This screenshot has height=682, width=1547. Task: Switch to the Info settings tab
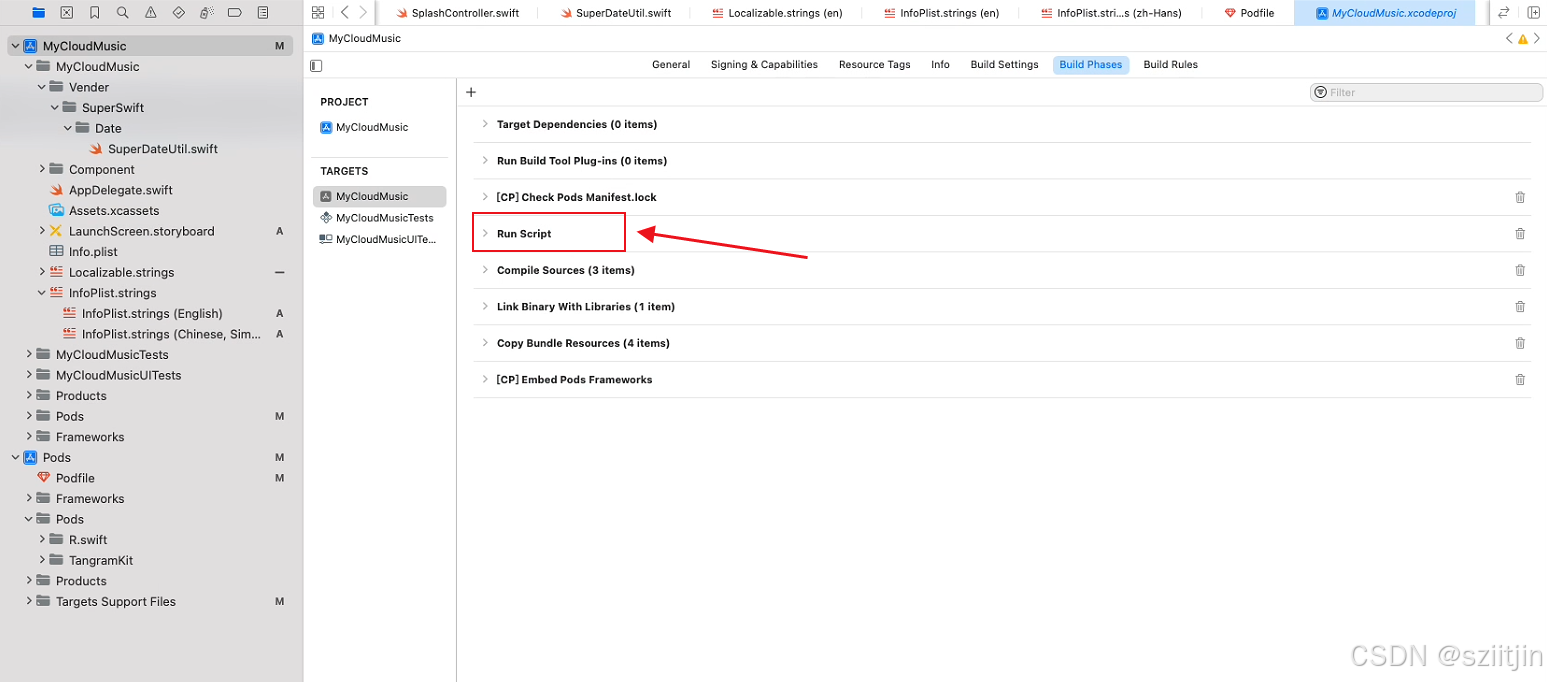coord(940,65)
